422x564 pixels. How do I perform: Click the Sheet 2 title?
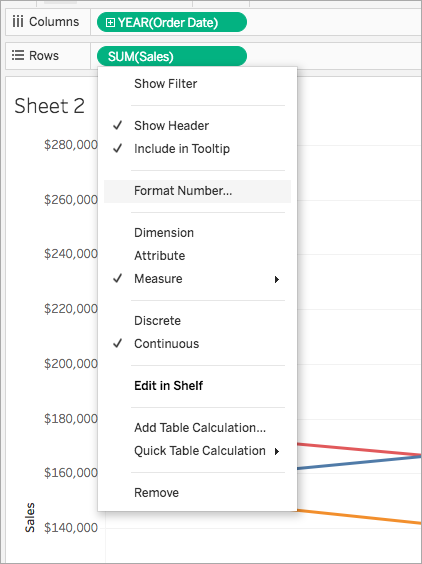coord(49,106)
